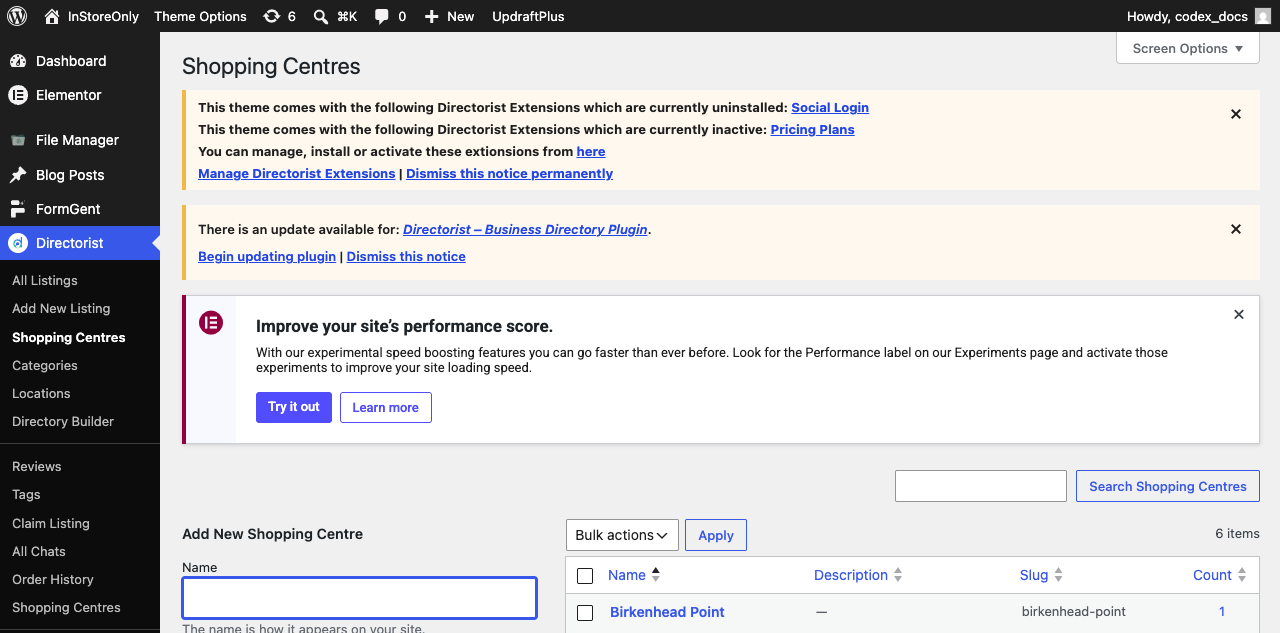Image resolution: width=1280 pixels, height=633 pixels.
Task: Focus the shopping centre search field
Action: click(x=981, y=486)
